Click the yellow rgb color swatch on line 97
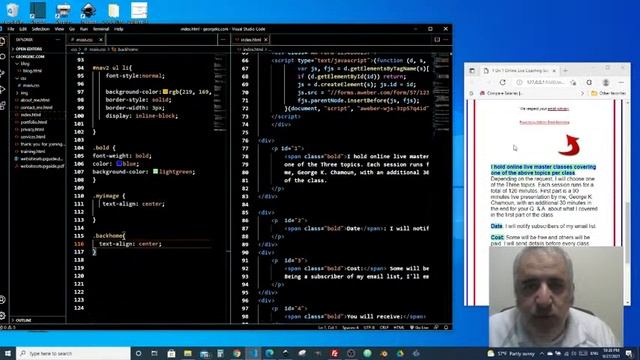The image size is (640, 360). click(165, 92)
